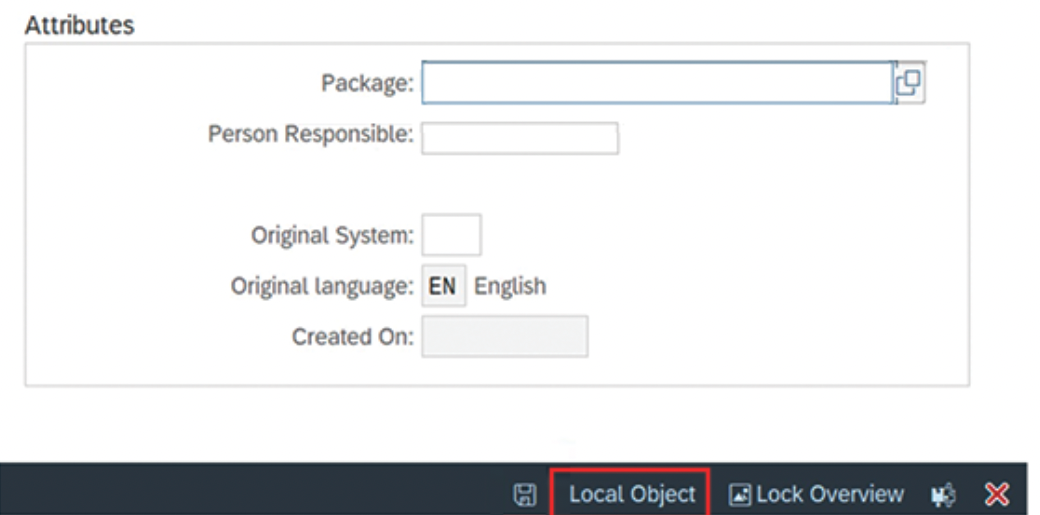The height and width of the screenshot is (515, 1040).
Task: Click the Original System label
Action: point(331,236)
